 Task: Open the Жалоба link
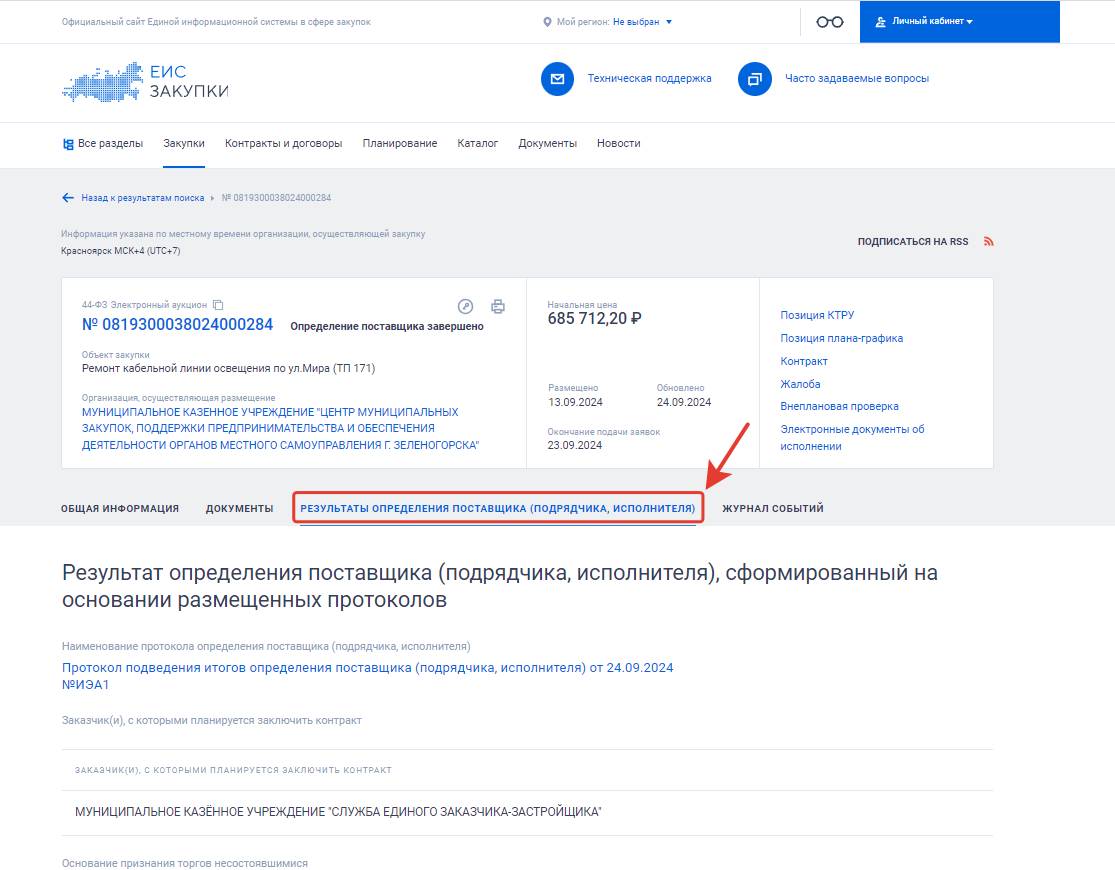[799, 384]
